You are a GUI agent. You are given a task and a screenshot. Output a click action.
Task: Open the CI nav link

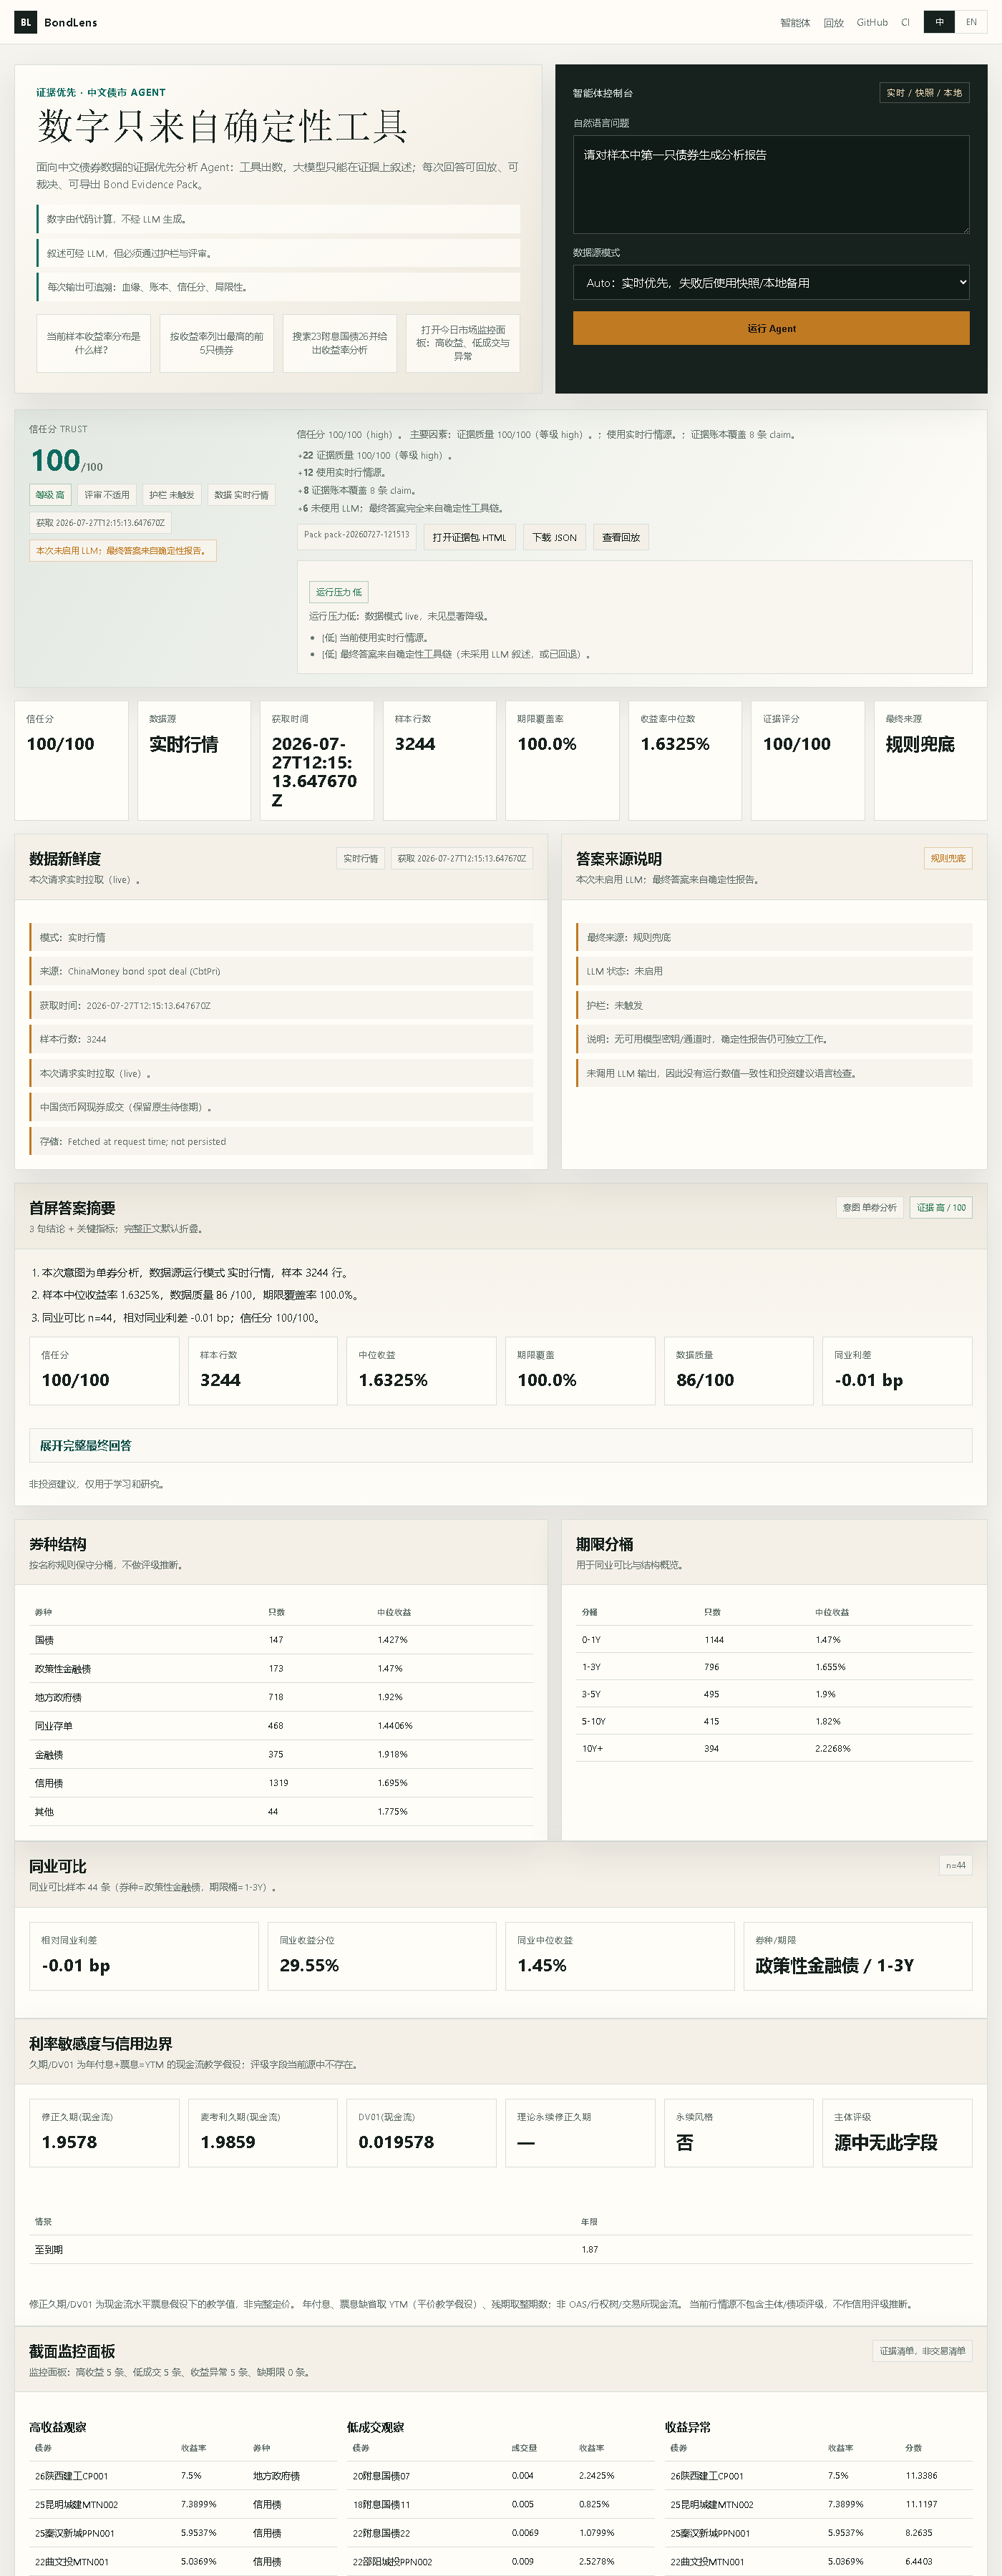coord(905,22)
